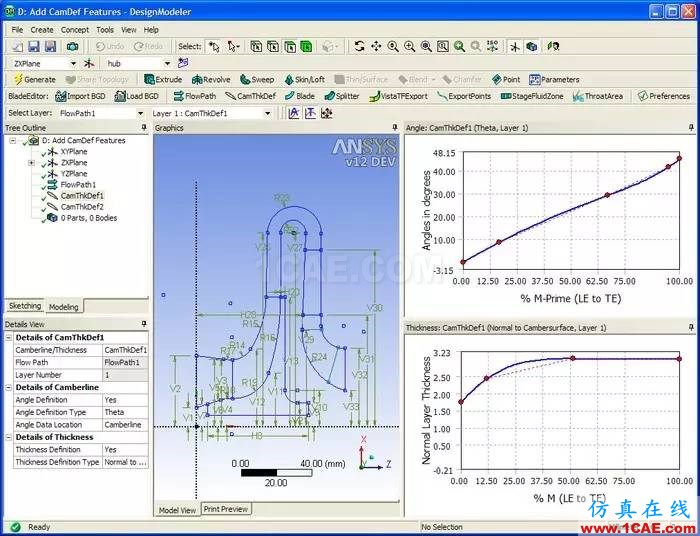
Task: Toggle Display Model in the toolbar
Action: tap(531, 46)
